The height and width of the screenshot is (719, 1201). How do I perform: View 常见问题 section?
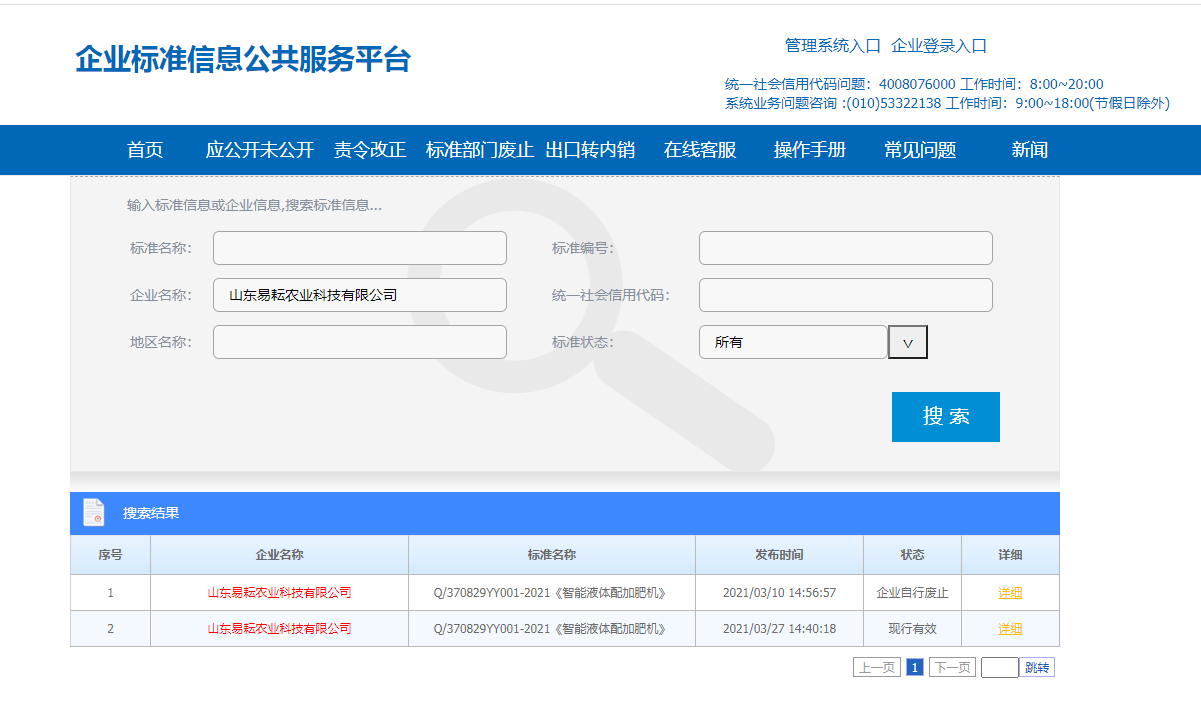[920, 150]
